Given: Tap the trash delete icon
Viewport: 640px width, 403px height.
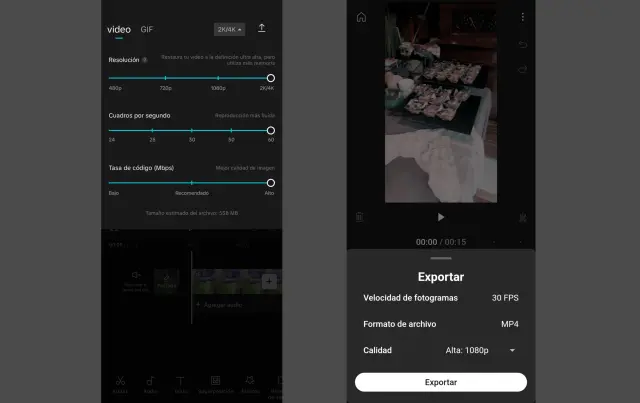Looking at the screenshot, I should 360,217.
